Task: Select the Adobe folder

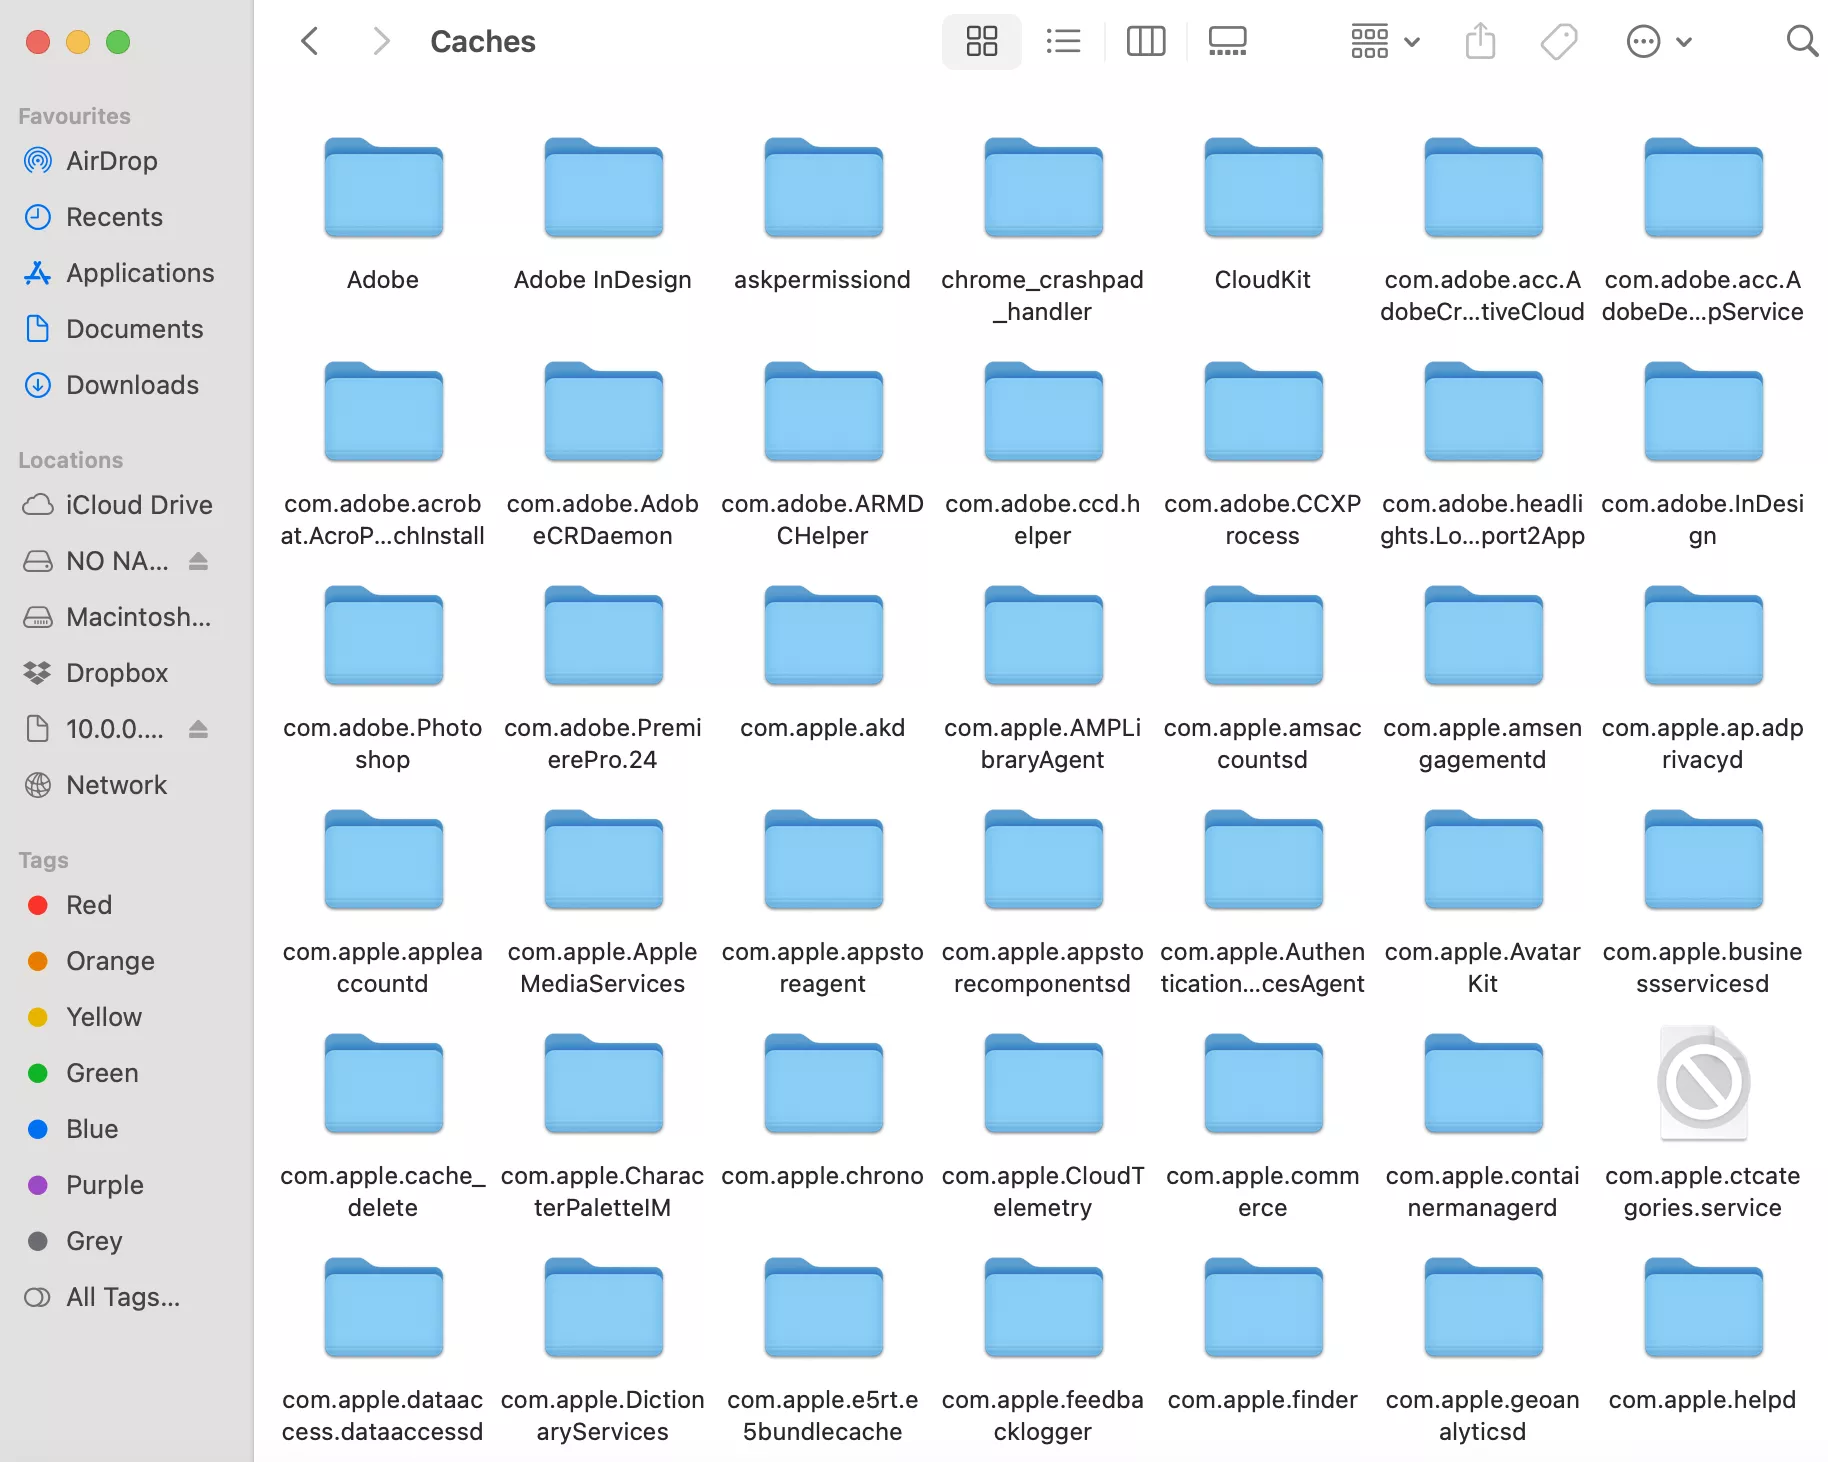Action: point(383,188)
